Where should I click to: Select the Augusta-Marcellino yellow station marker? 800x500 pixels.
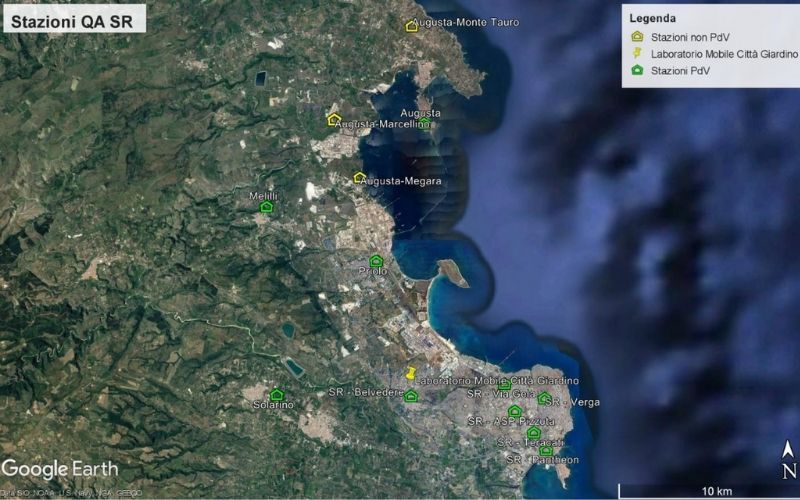(x=333, y=119)
